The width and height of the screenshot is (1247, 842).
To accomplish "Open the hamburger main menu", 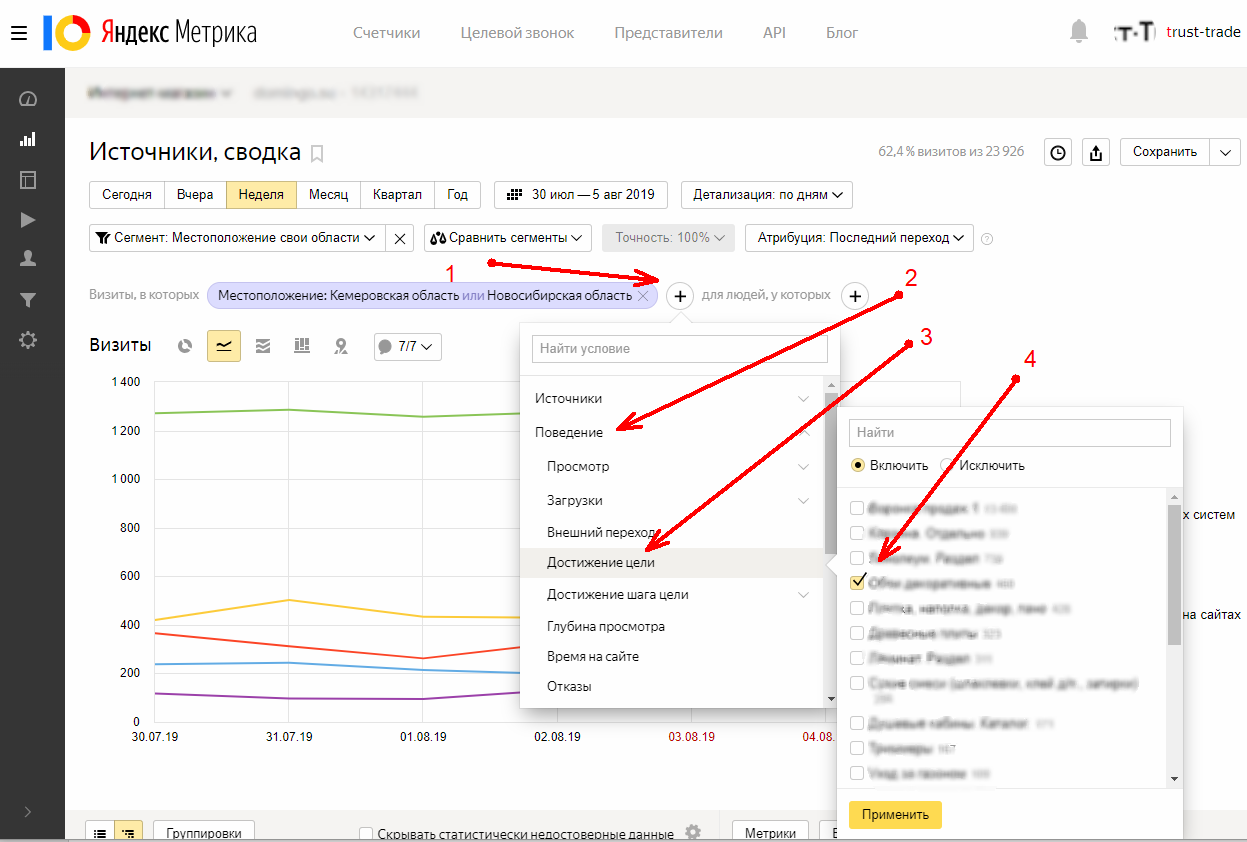I will (x=18, y=33).
